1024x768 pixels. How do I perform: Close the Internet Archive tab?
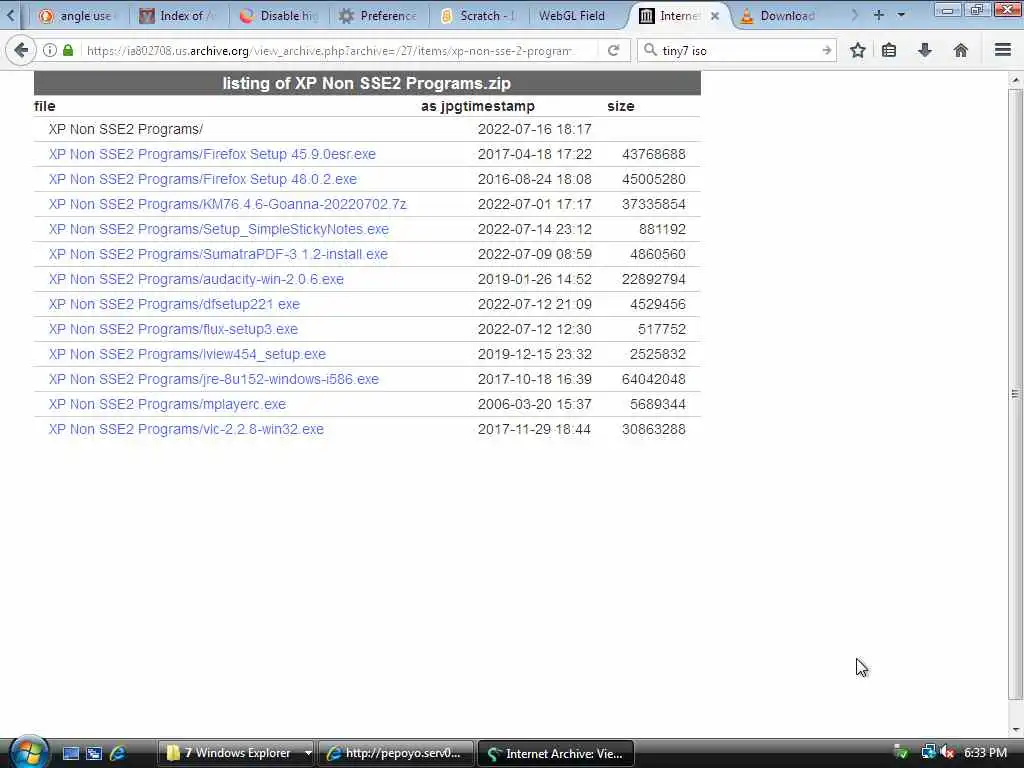tap(714, 16)
